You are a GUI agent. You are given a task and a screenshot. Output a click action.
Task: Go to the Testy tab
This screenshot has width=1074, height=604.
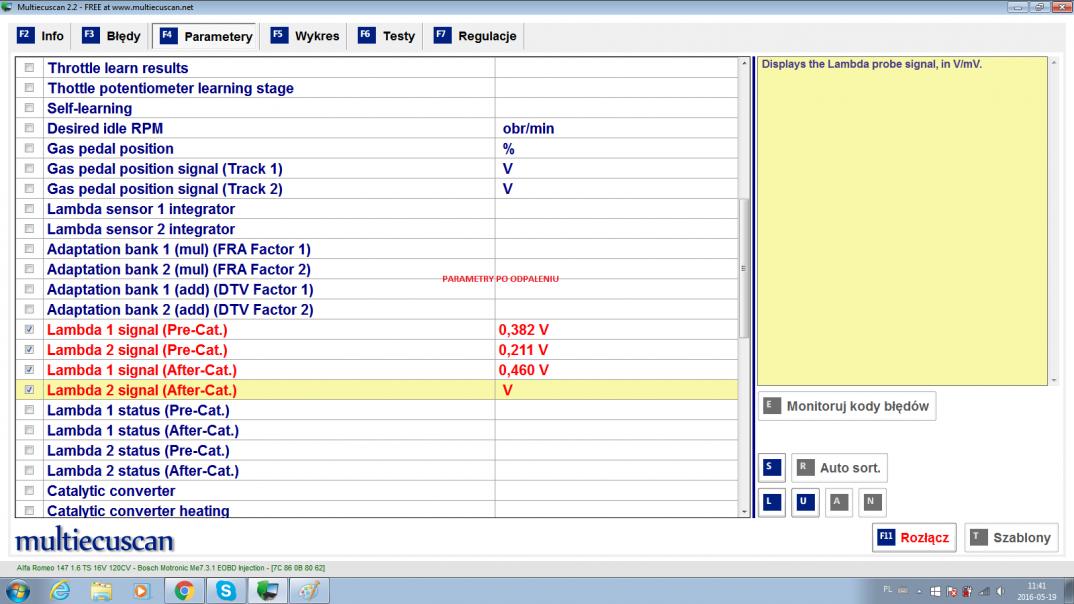click(387, 36)
